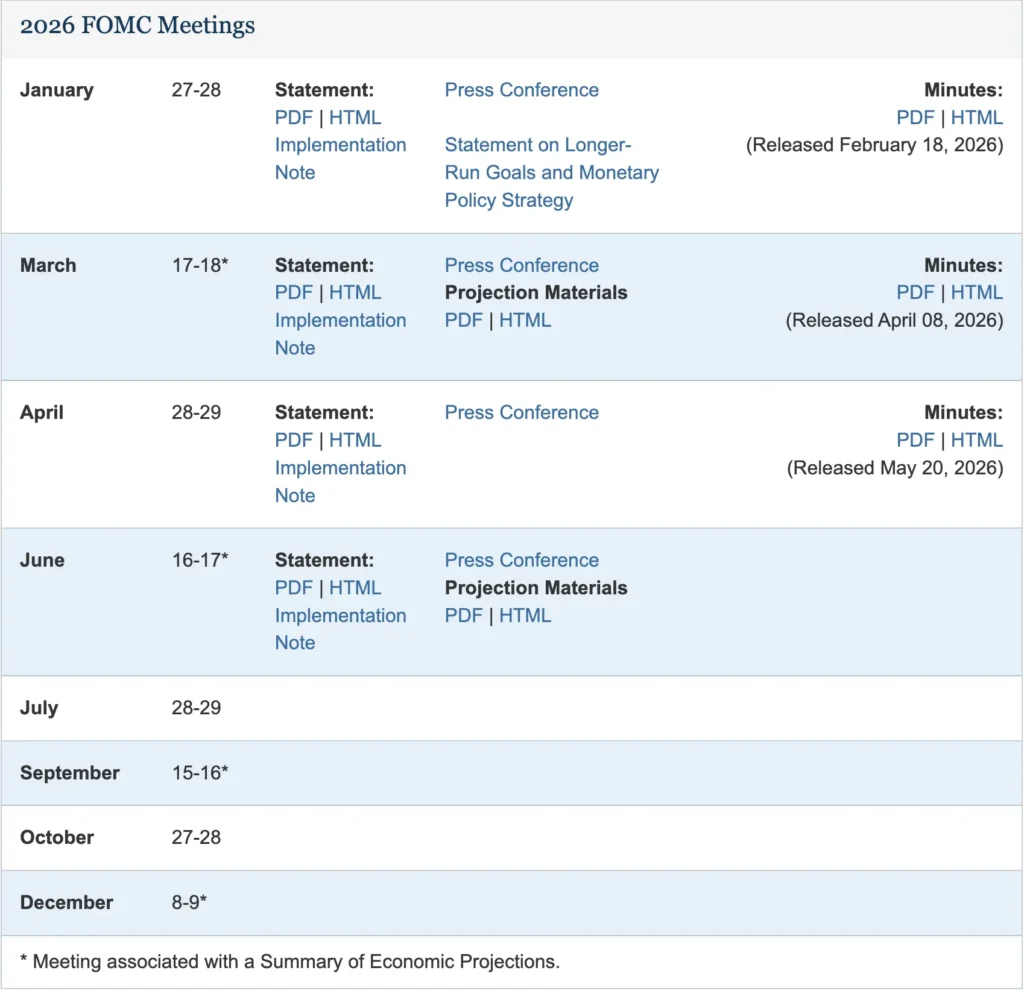The image size is (1024, 991).
Task: Open January minutes PDF link
Action: 915,118
